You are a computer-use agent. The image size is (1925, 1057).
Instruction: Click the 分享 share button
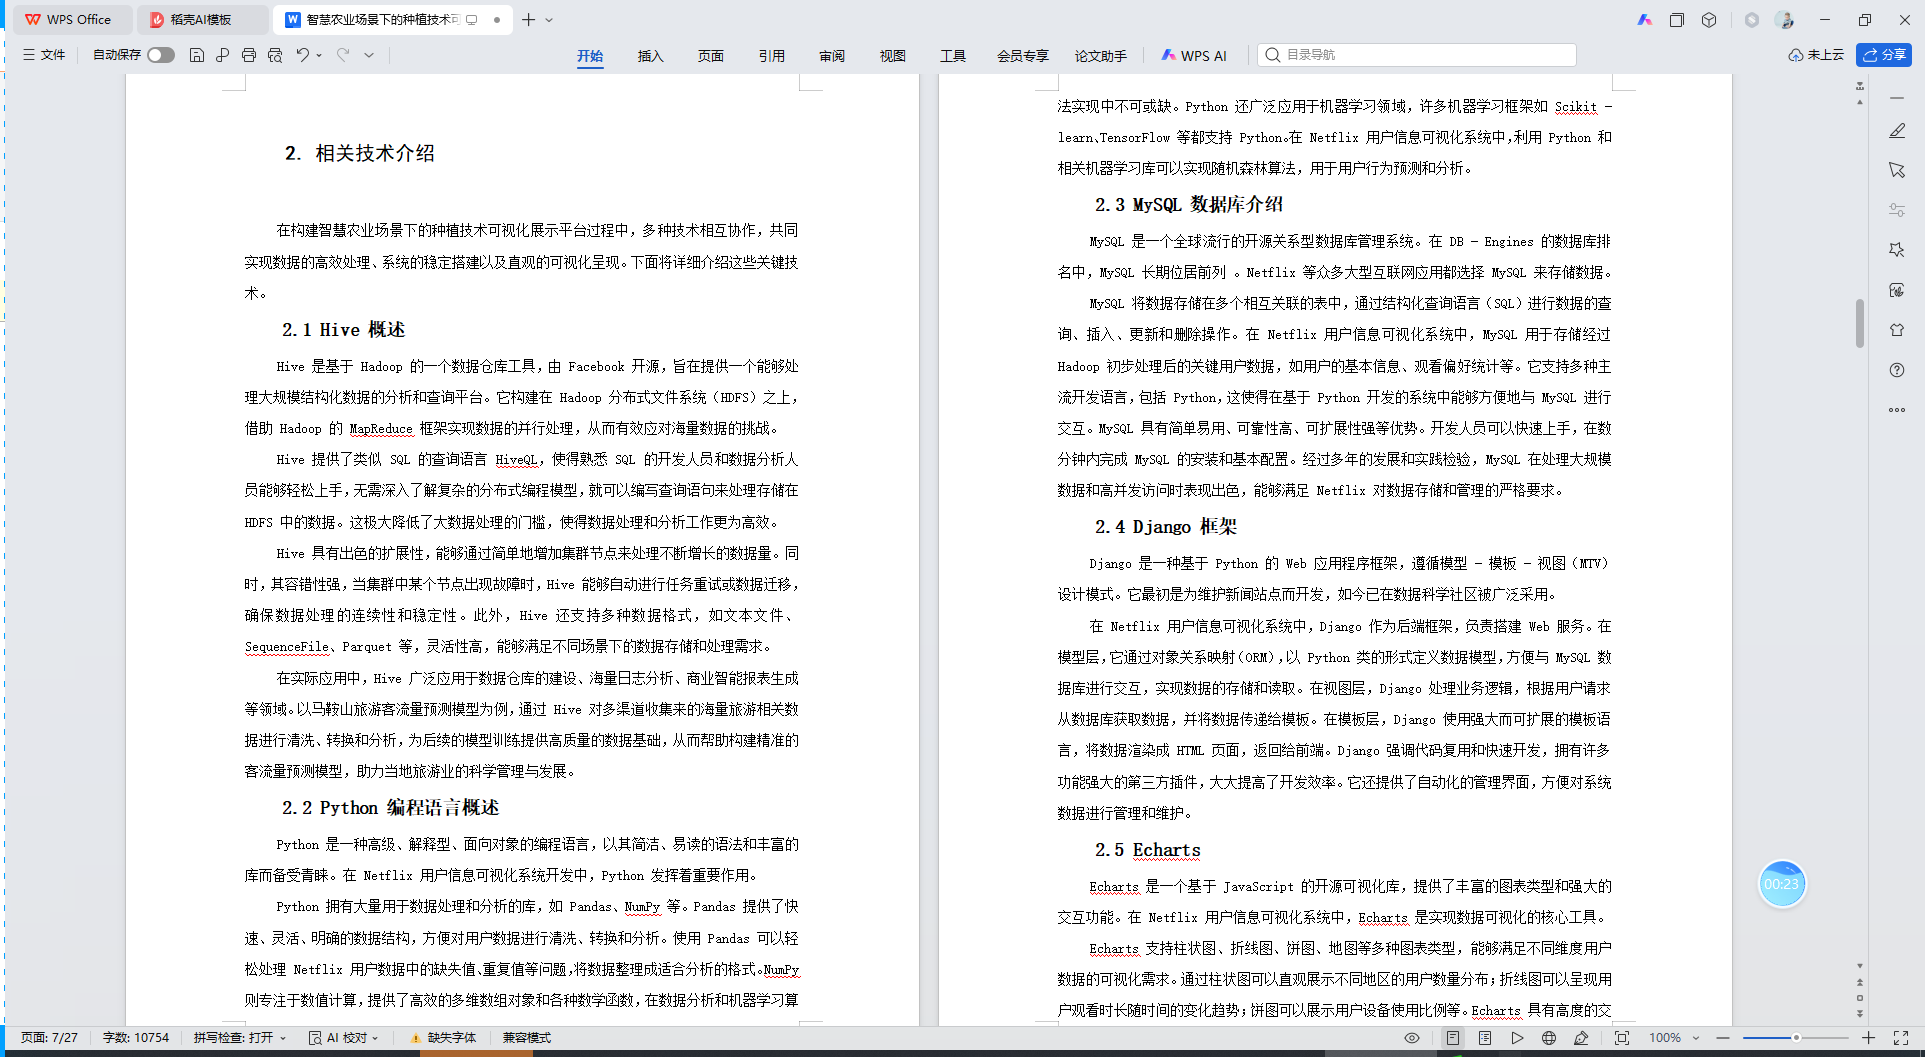[1884, 55]
